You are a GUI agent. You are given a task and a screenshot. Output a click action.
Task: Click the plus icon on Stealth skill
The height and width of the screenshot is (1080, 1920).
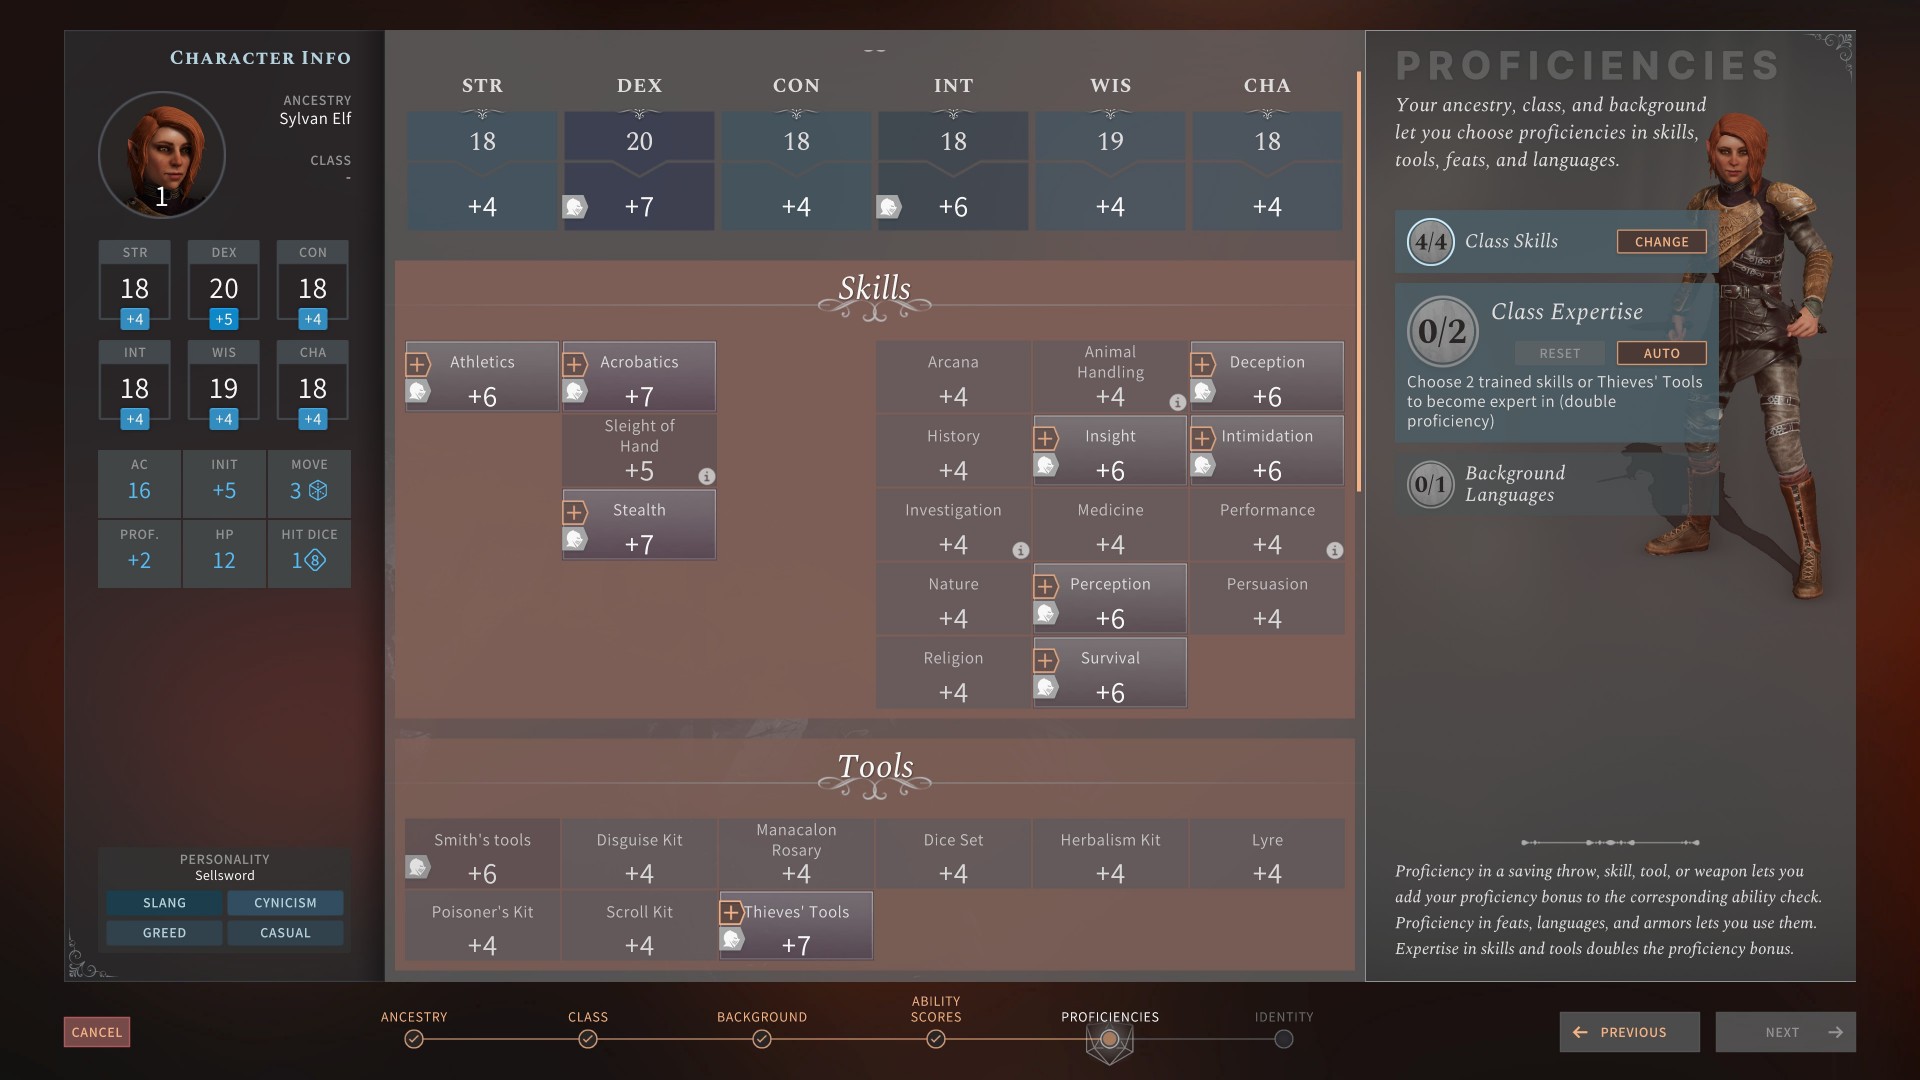click(575, 513)
